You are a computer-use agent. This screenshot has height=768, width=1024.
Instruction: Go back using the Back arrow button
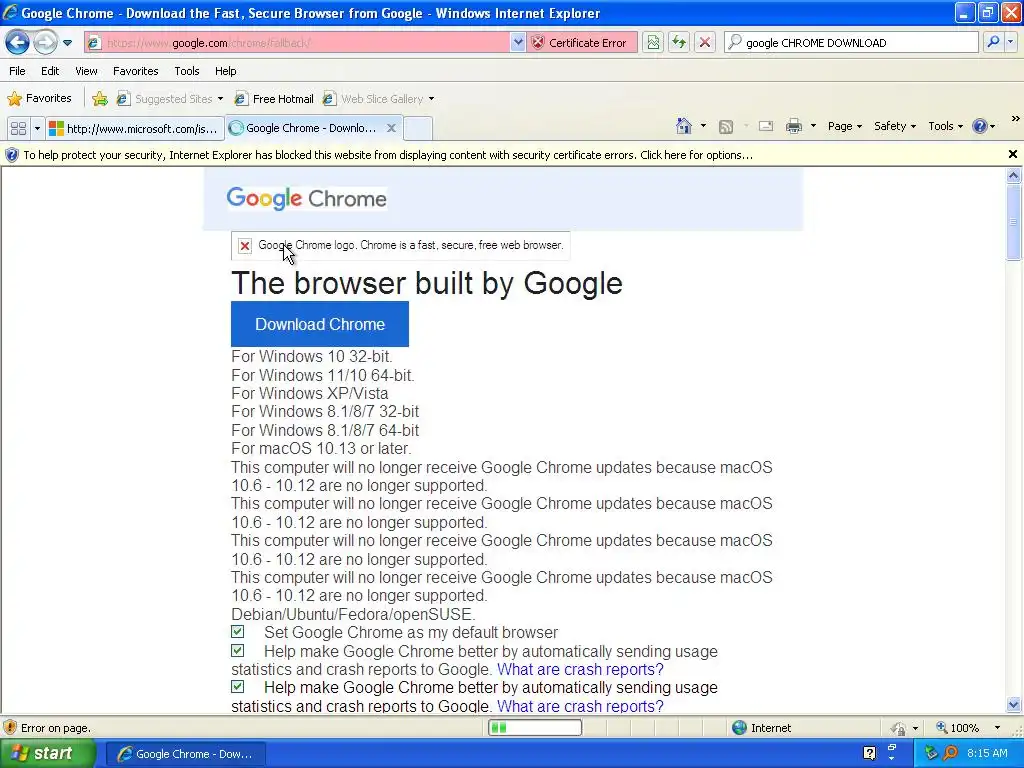[18, 43]
